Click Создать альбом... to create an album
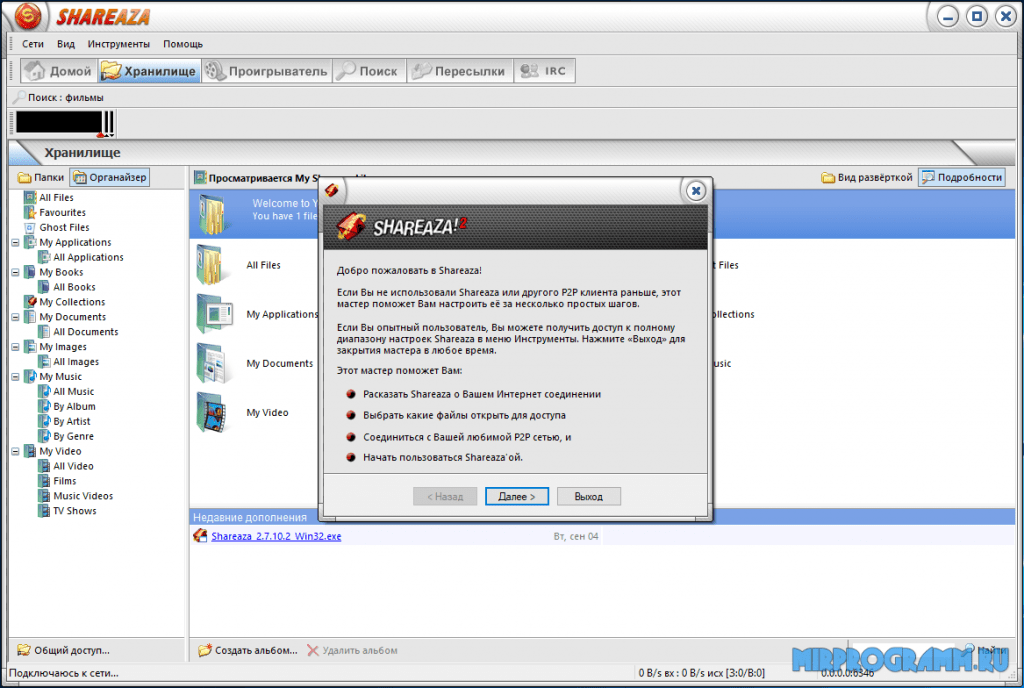 click(248, 650)
